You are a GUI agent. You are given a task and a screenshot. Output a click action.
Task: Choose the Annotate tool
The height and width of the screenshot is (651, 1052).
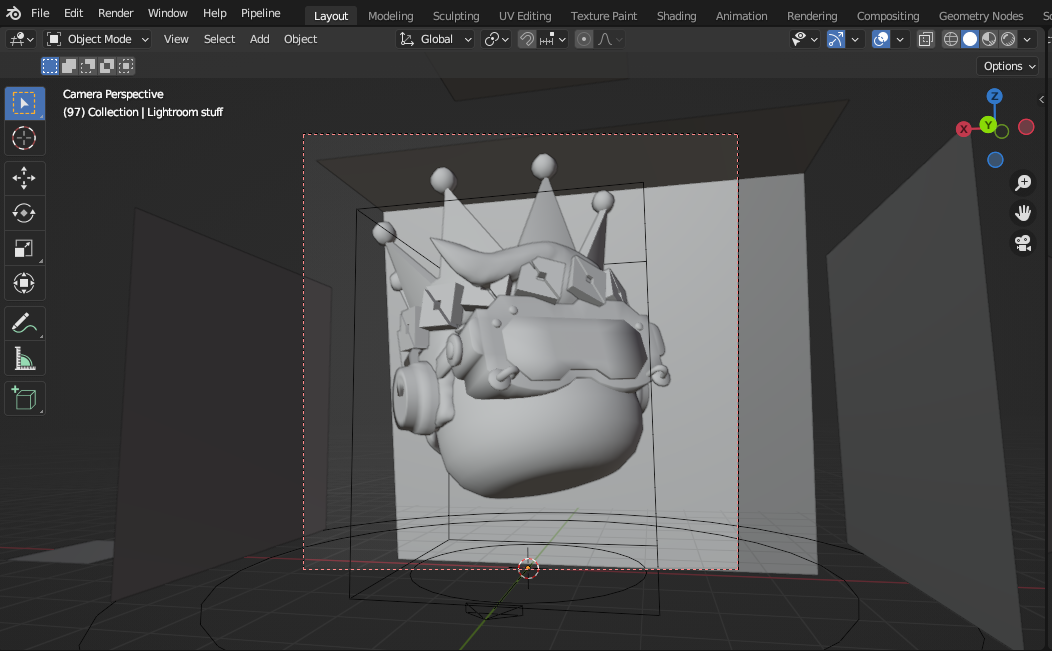[x=24, y=322]
